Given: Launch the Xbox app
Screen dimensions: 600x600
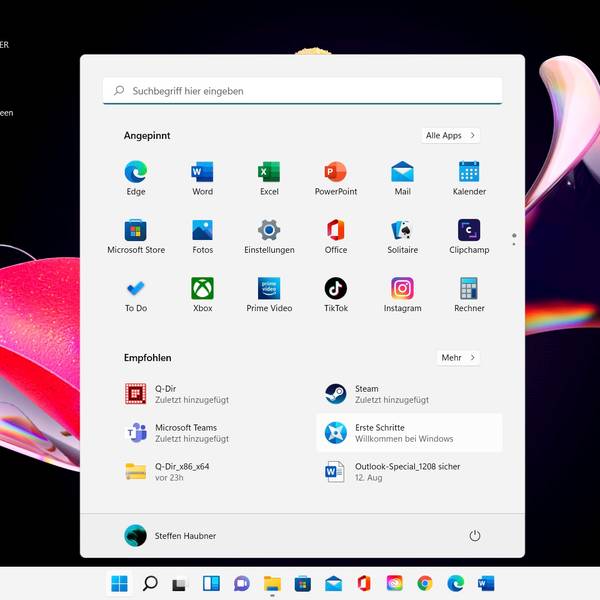Looking at the screenshot, I should click(x=202, y=294).
